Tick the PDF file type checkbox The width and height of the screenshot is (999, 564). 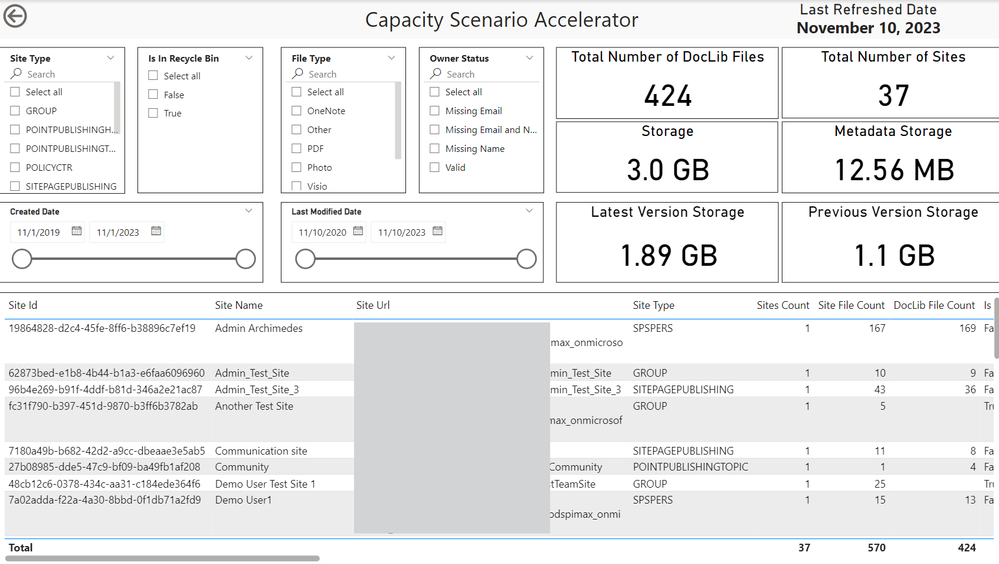click(x=296, y=148)
